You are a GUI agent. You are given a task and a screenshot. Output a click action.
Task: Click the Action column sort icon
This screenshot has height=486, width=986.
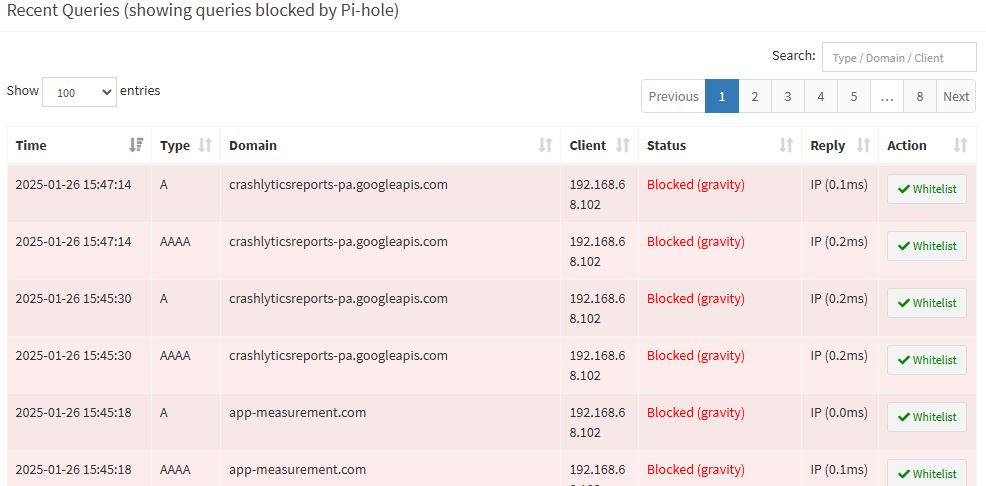tap(960, 145)
